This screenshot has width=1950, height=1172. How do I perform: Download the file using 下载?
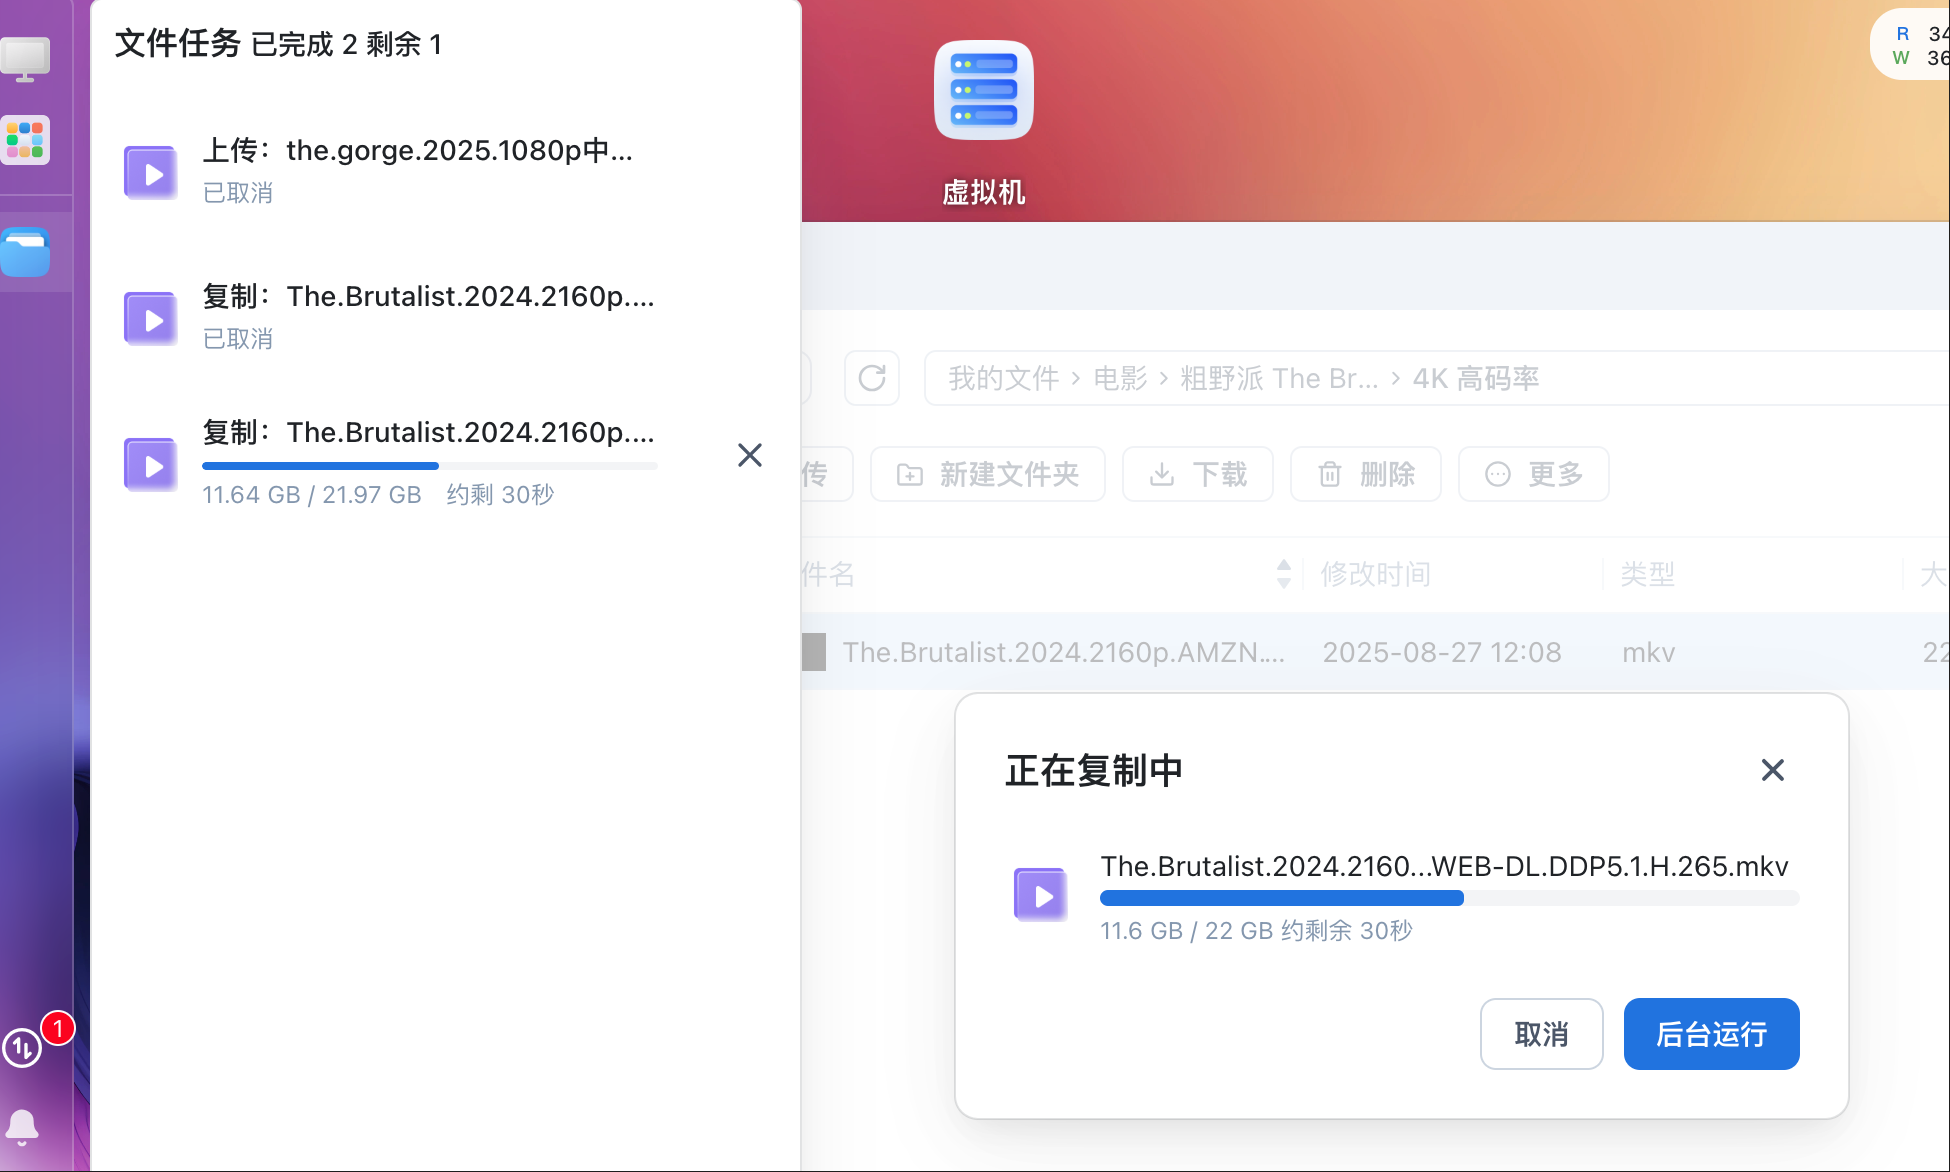coord(1197,474)
